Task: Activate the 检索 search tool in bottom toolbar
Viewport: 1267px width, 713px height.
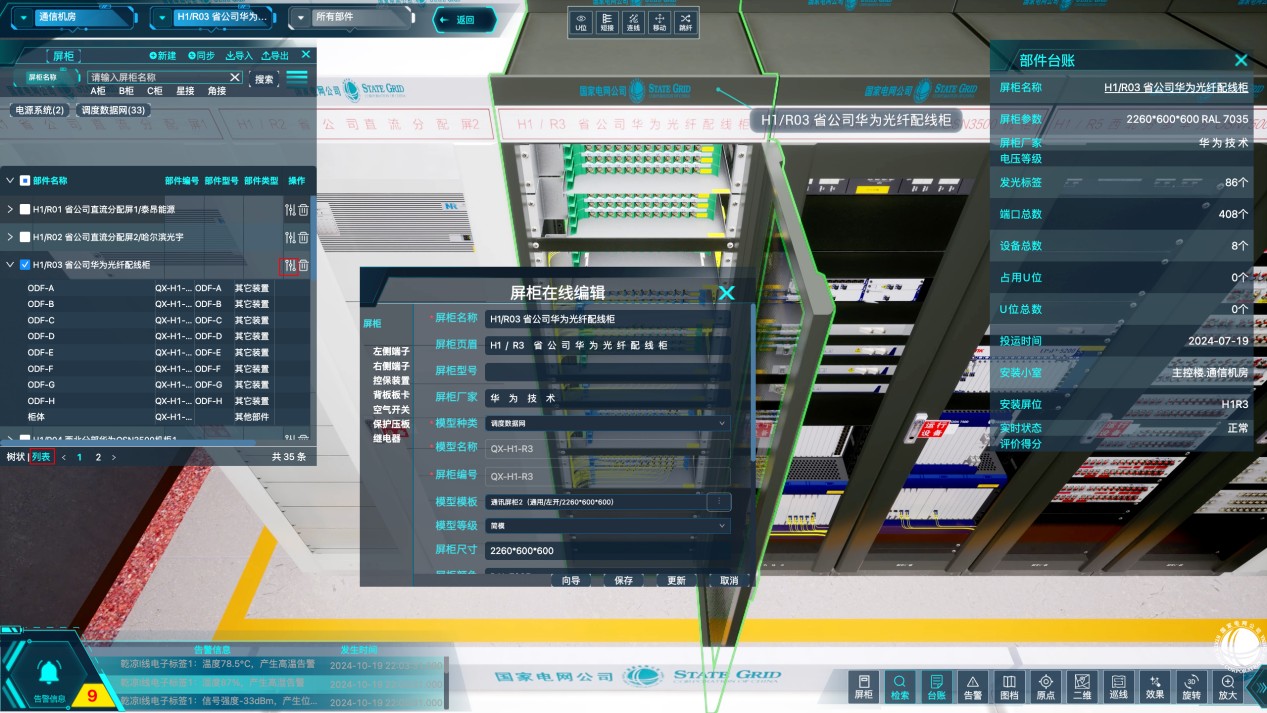Action: point(900,686)
